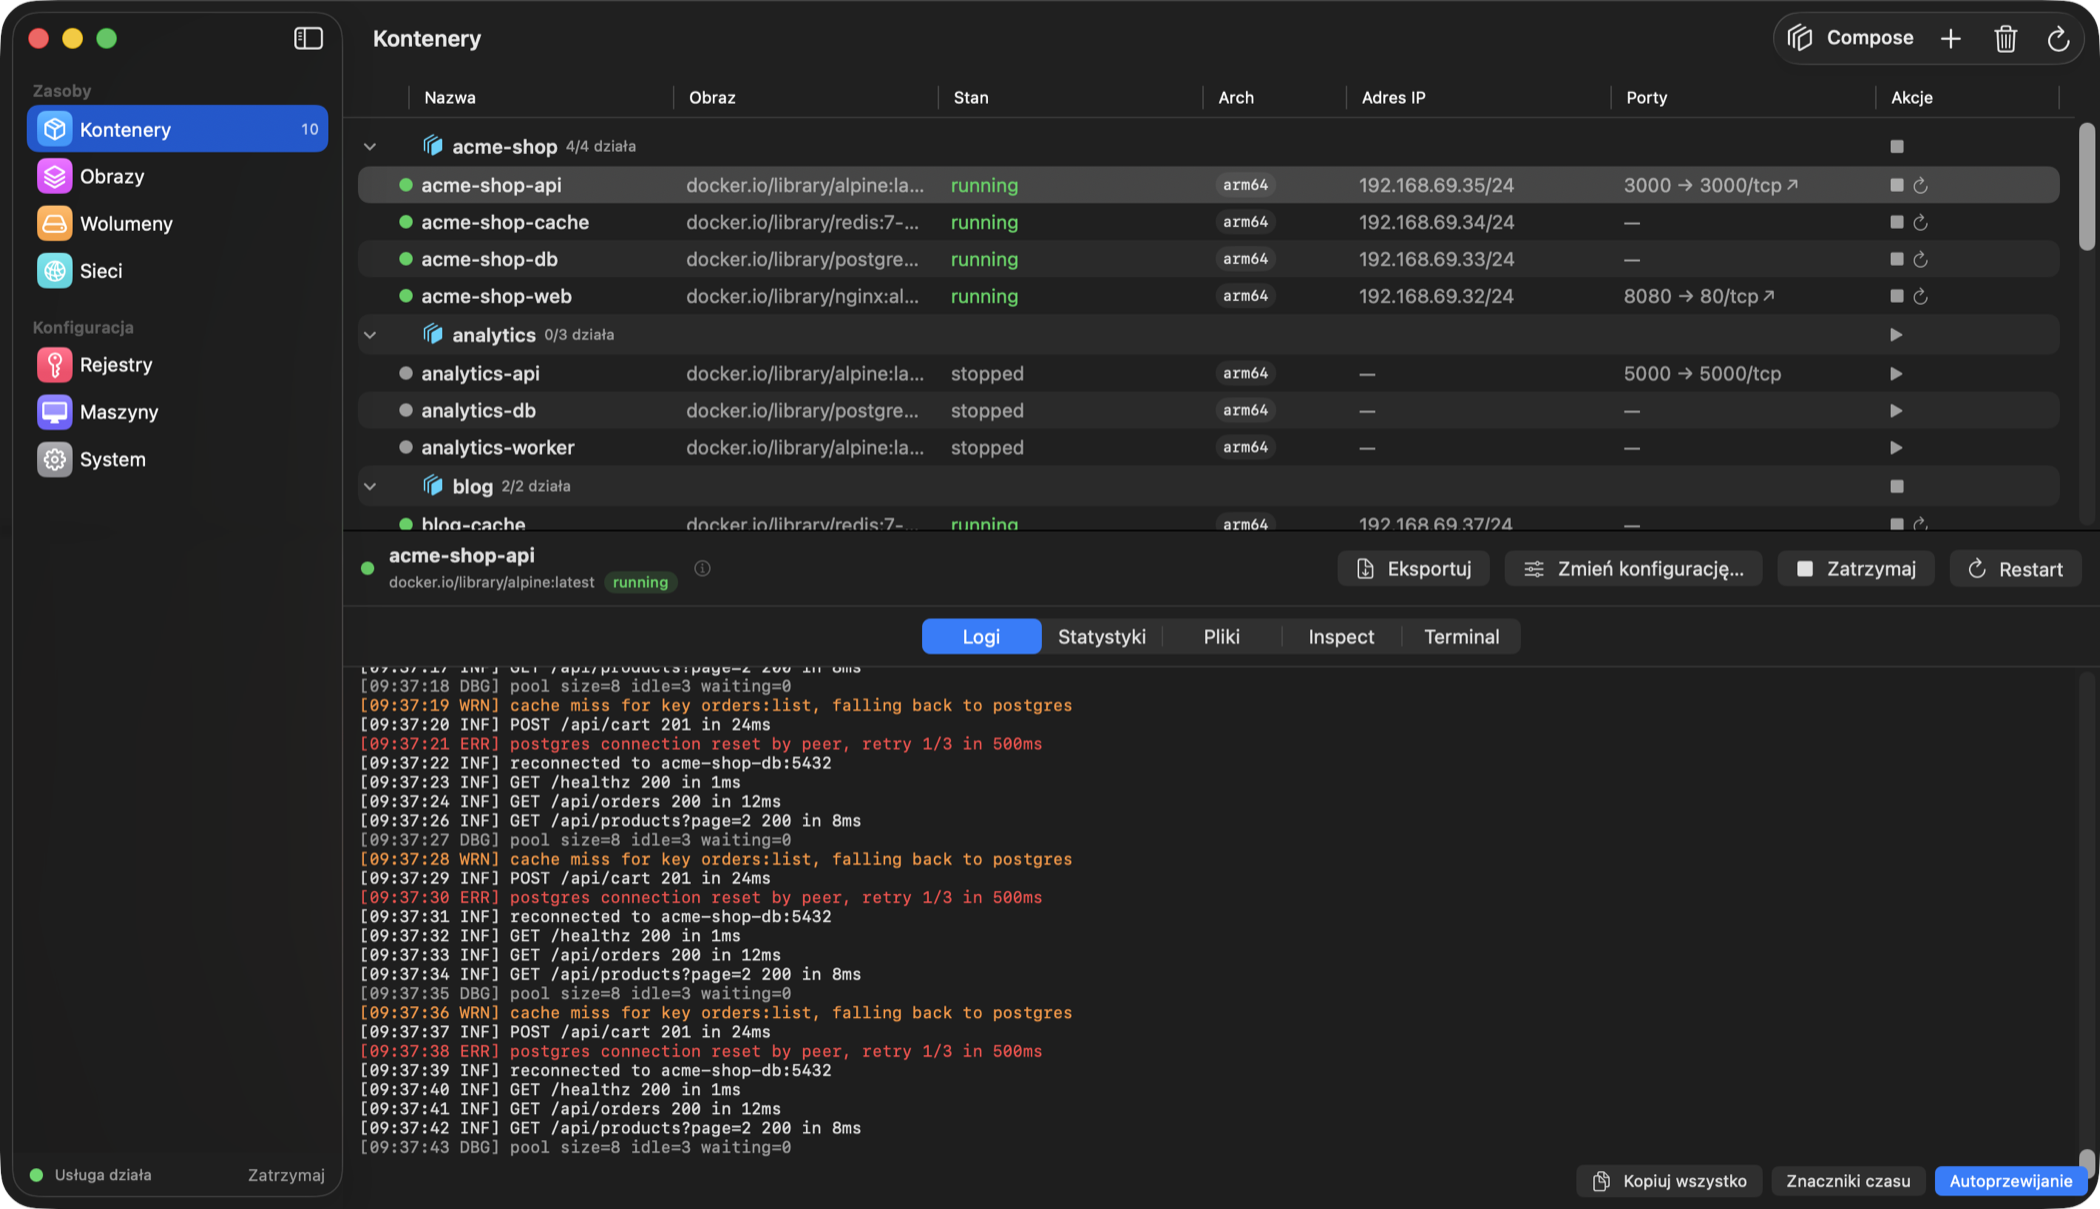2100x1209 pixels.
Task: Stop the whole acme-shop group
Action: pos(1897,146)
